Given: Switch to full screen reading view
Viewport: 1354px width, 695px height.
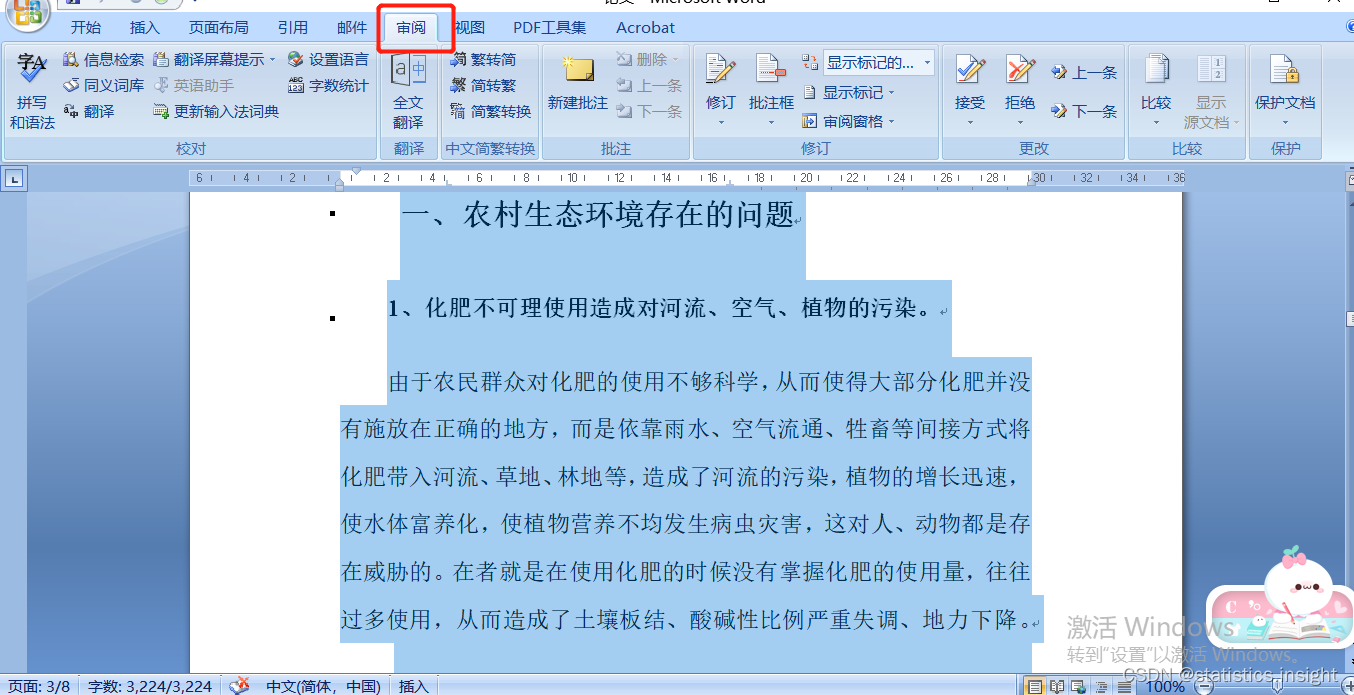Looking at the screenshot, I should (1057, 687).
